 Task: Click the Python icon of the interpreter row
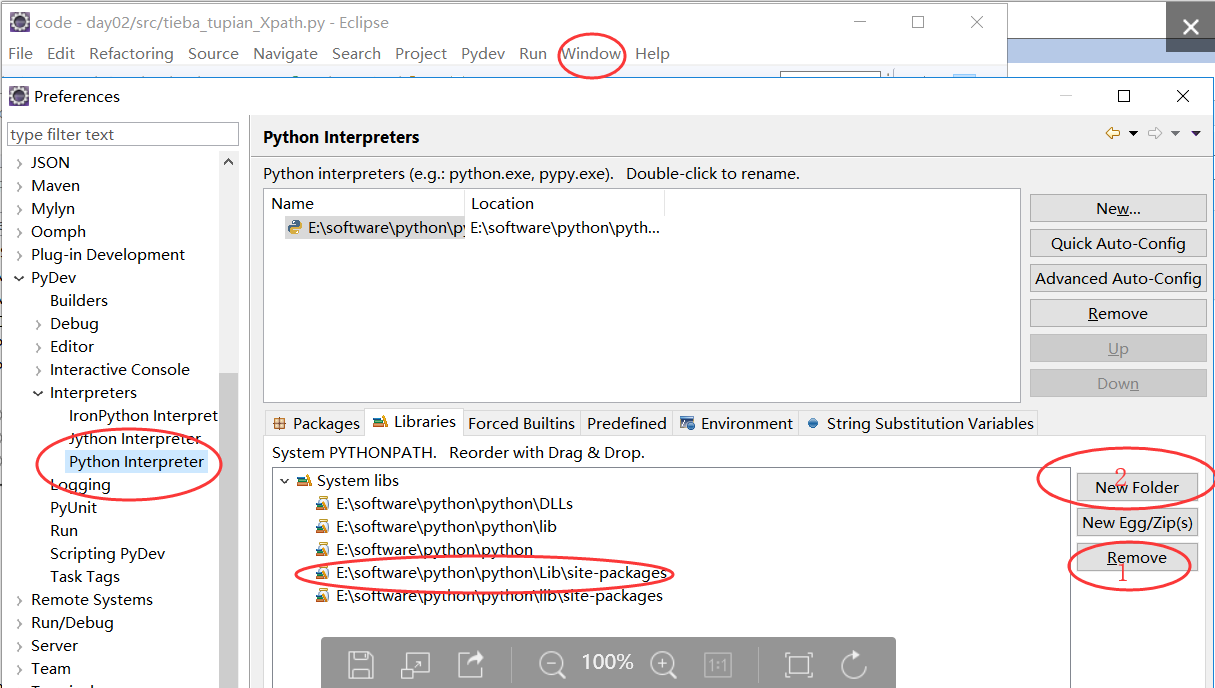293,227
